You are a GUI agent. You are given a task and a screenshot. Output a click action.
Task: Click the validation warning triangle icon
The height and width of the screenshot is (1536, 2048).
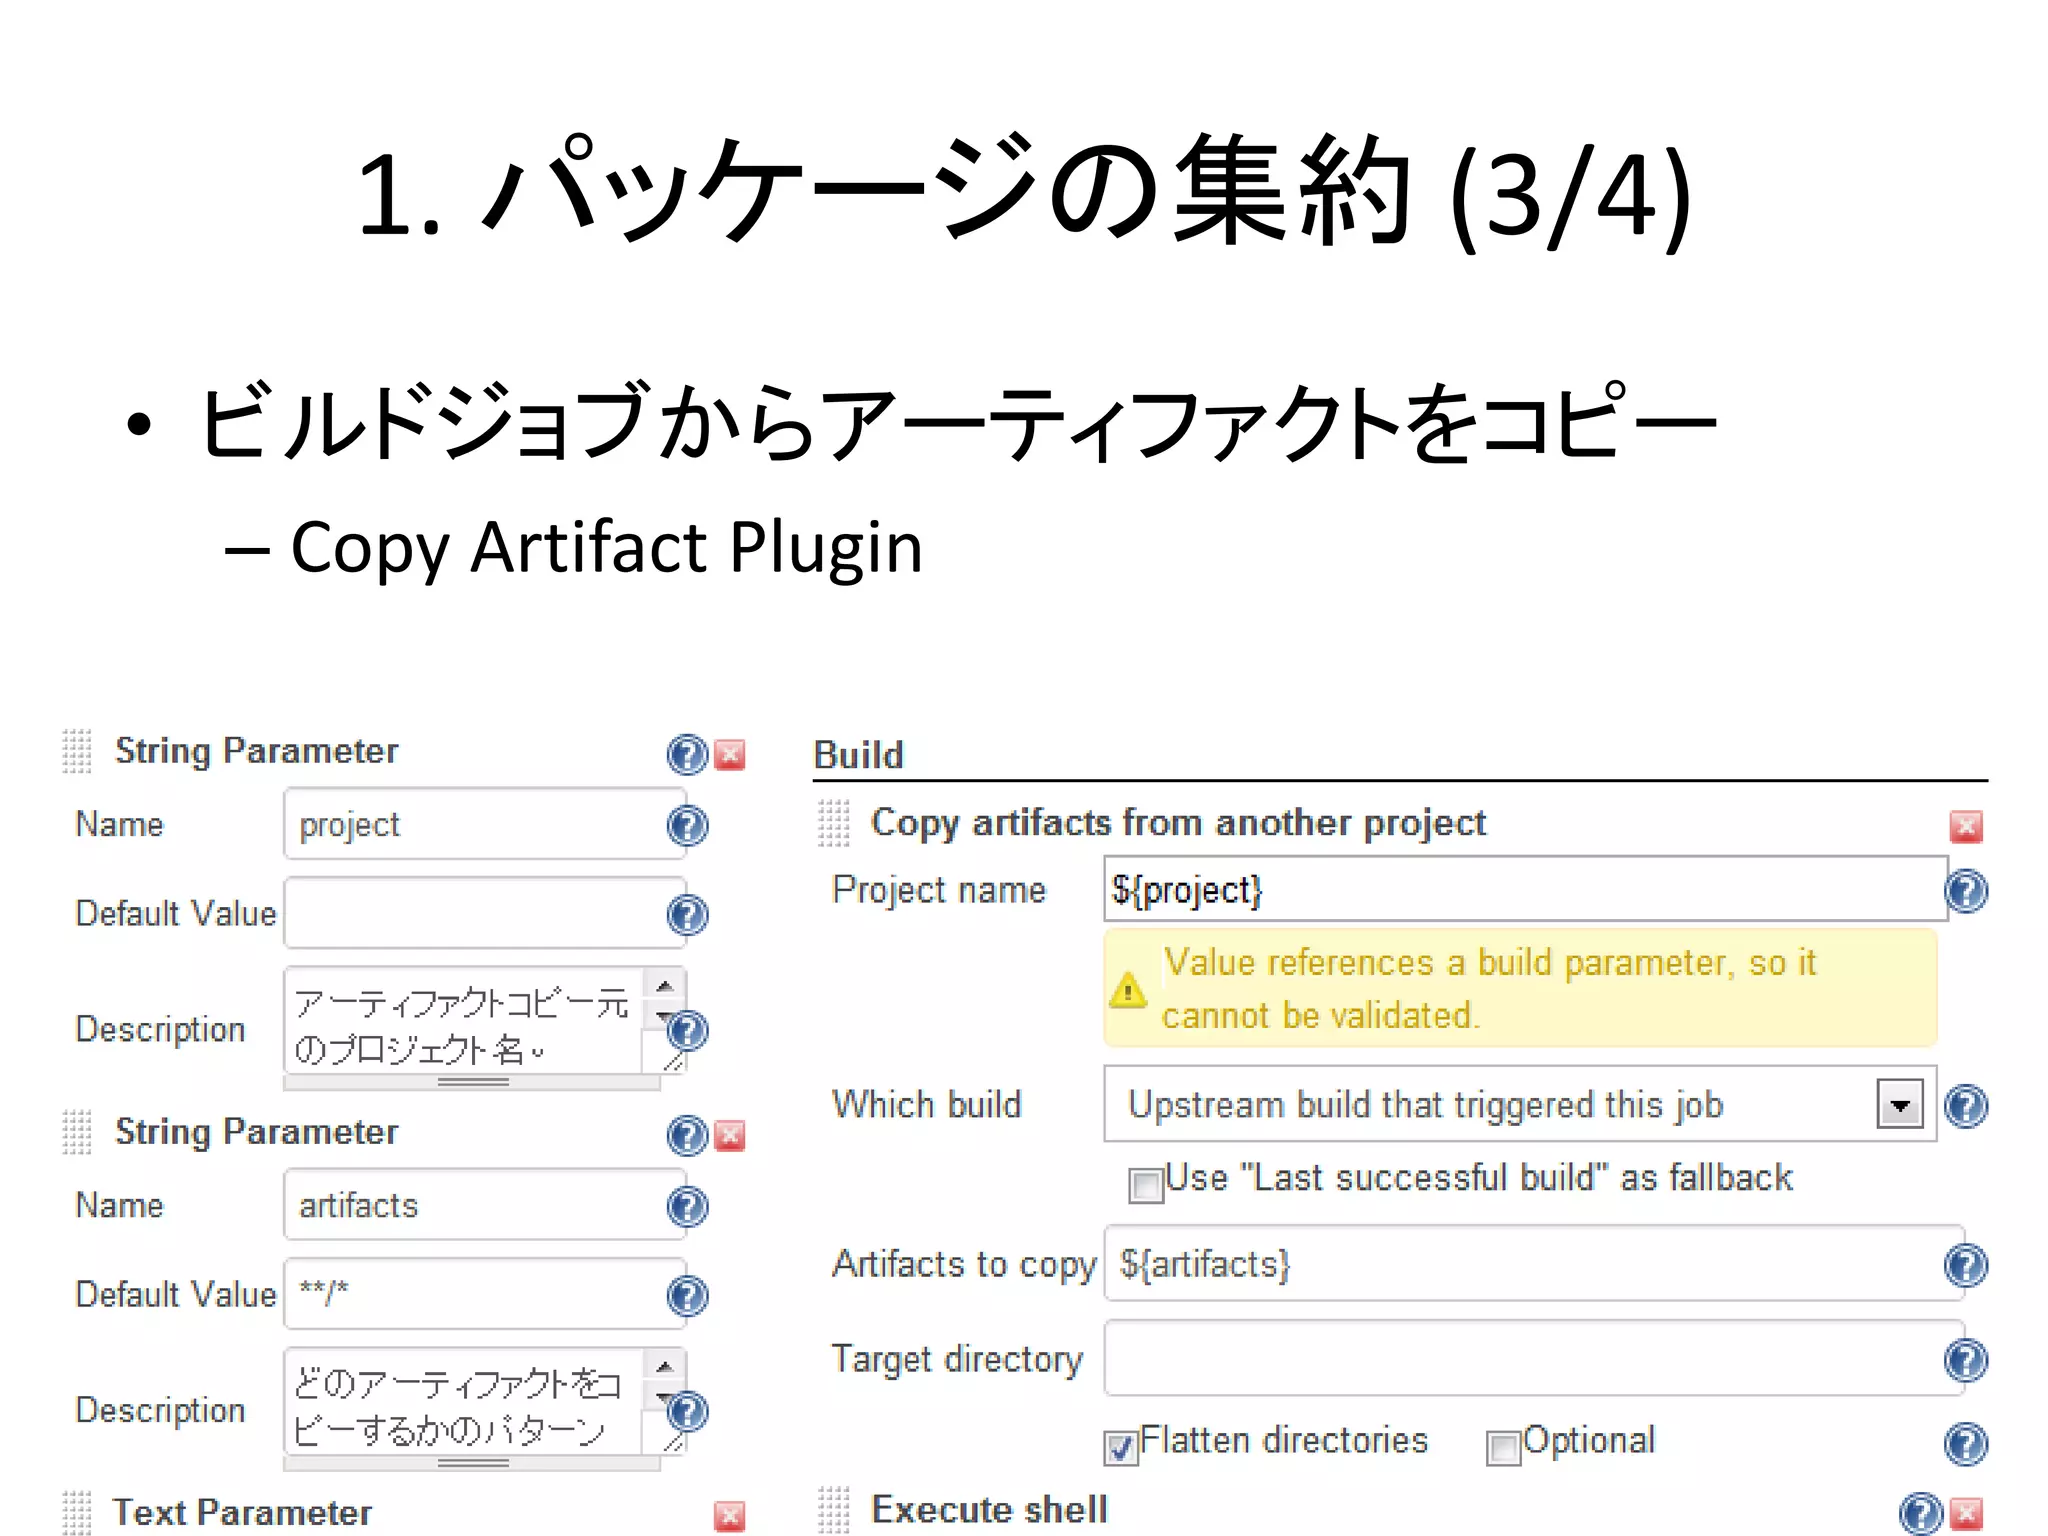point(1128,990)
